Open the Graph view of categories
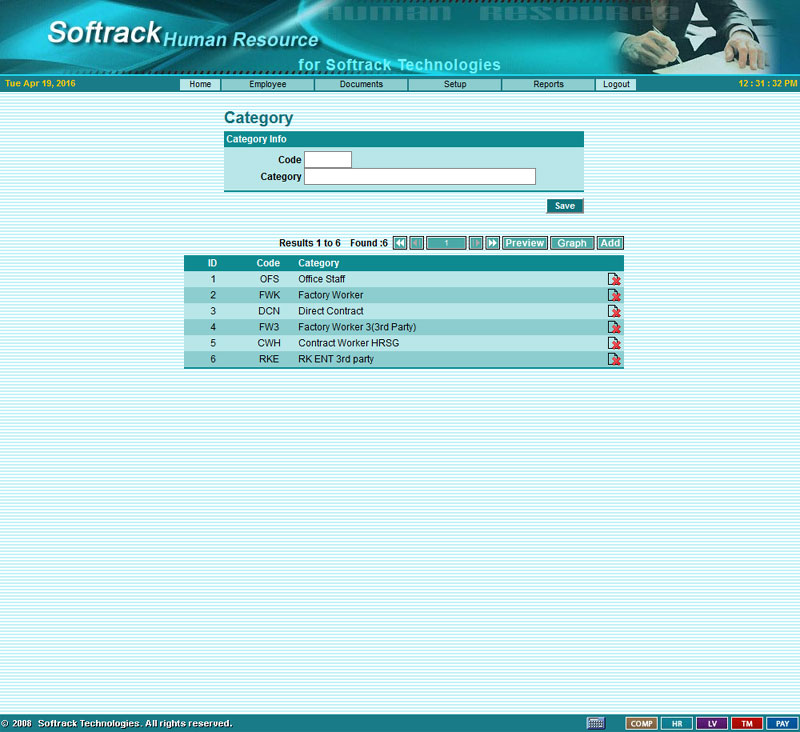Image resolution: width=800 pixels, height=732 pixels. 572,243
